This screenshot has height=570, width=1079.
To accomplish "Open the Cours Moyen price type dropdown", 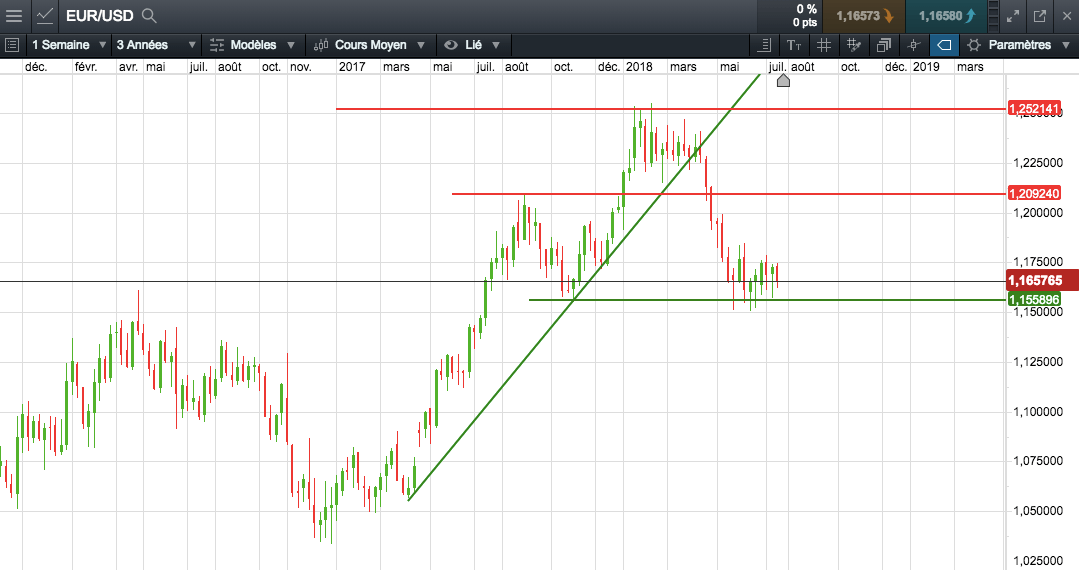I will point(370,45).
